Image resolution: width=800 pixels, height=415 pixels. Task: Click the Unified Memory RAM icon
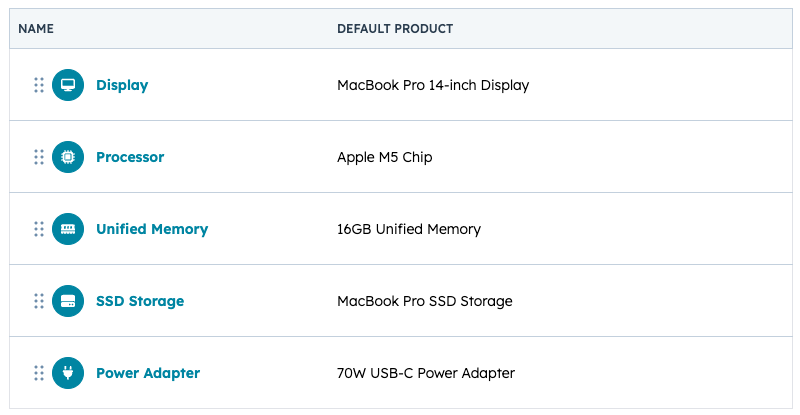click(x=68, y=229)
